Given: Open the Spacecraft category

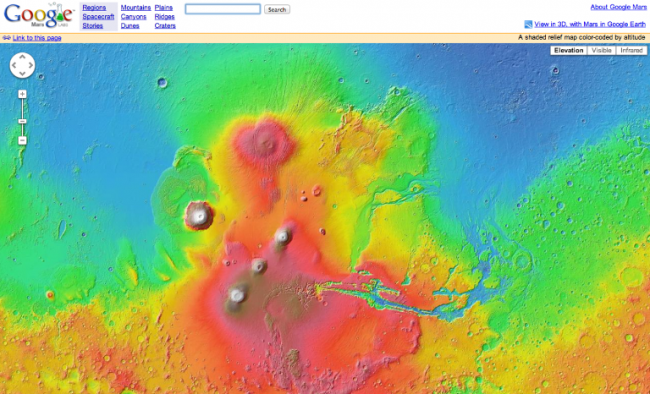Looking at the screenshot, I should point(98,17).
